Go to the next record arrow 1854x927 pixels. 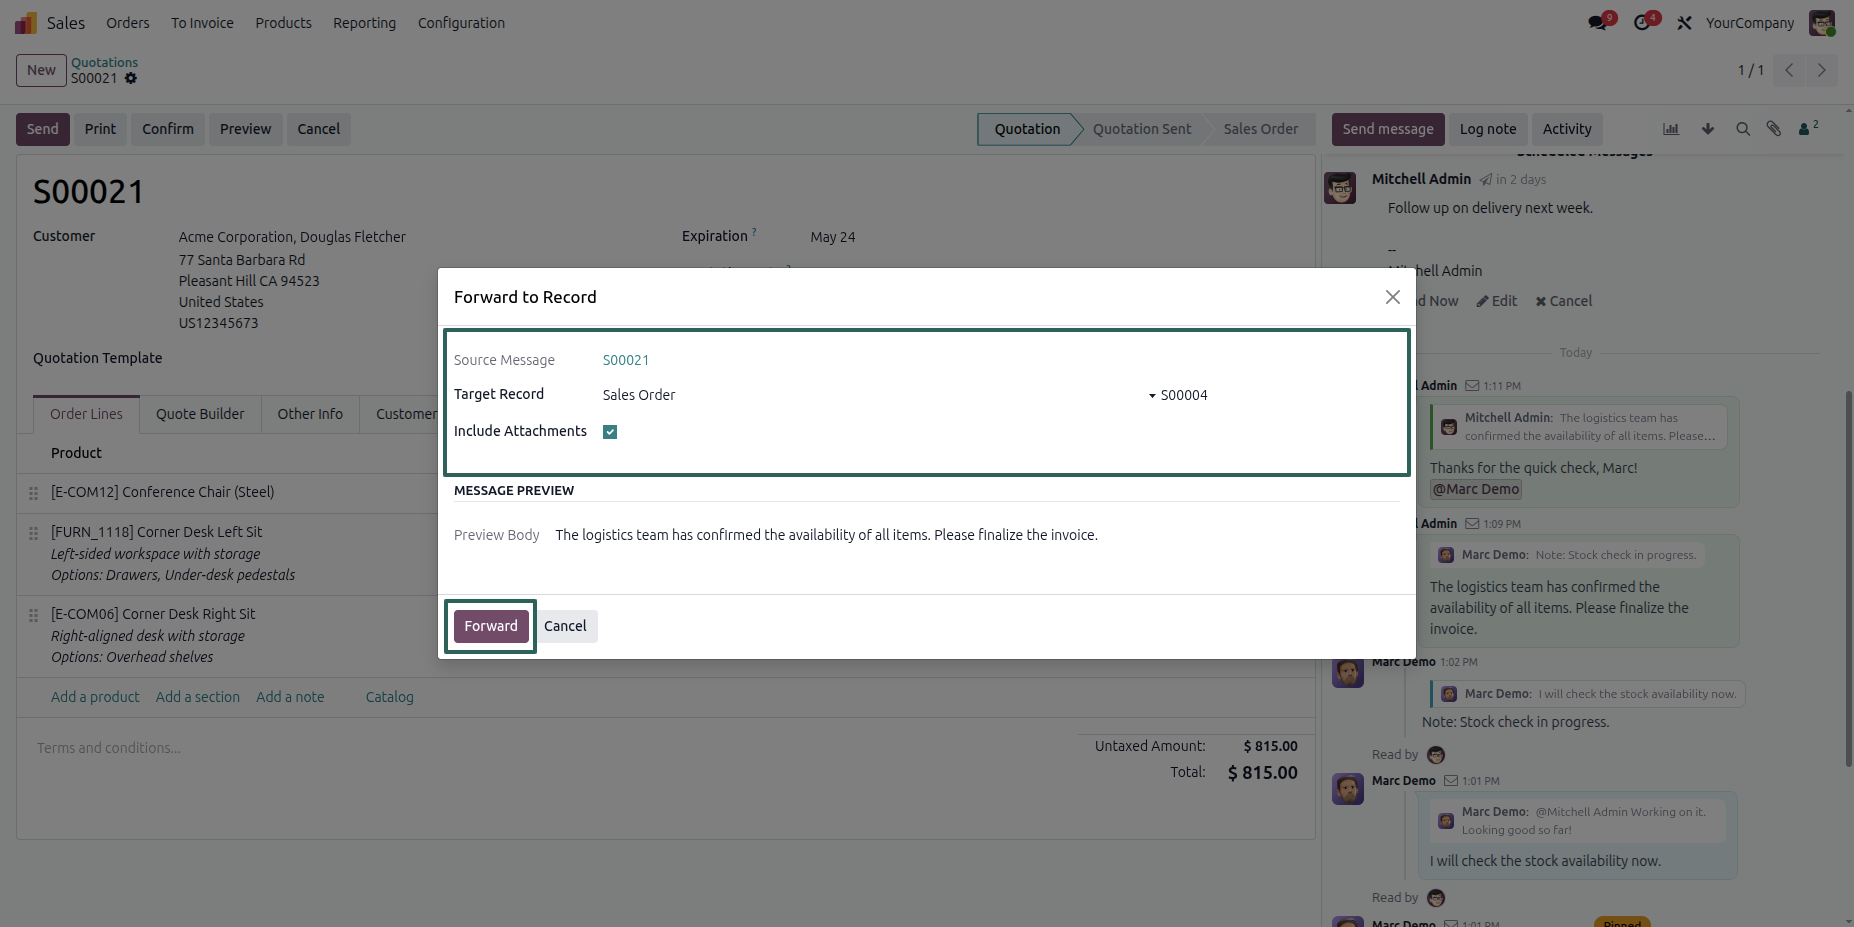pos(1821,70)
